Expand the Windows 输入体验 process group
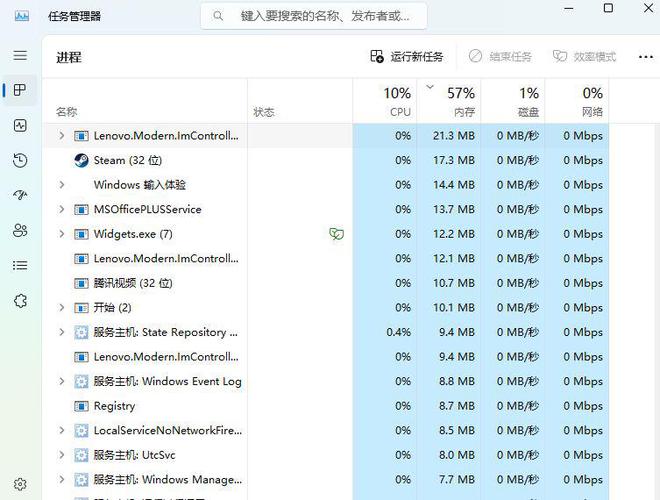The width and height of the screenshot is (660, 500). pyautogui.click(x=61, y=185)
